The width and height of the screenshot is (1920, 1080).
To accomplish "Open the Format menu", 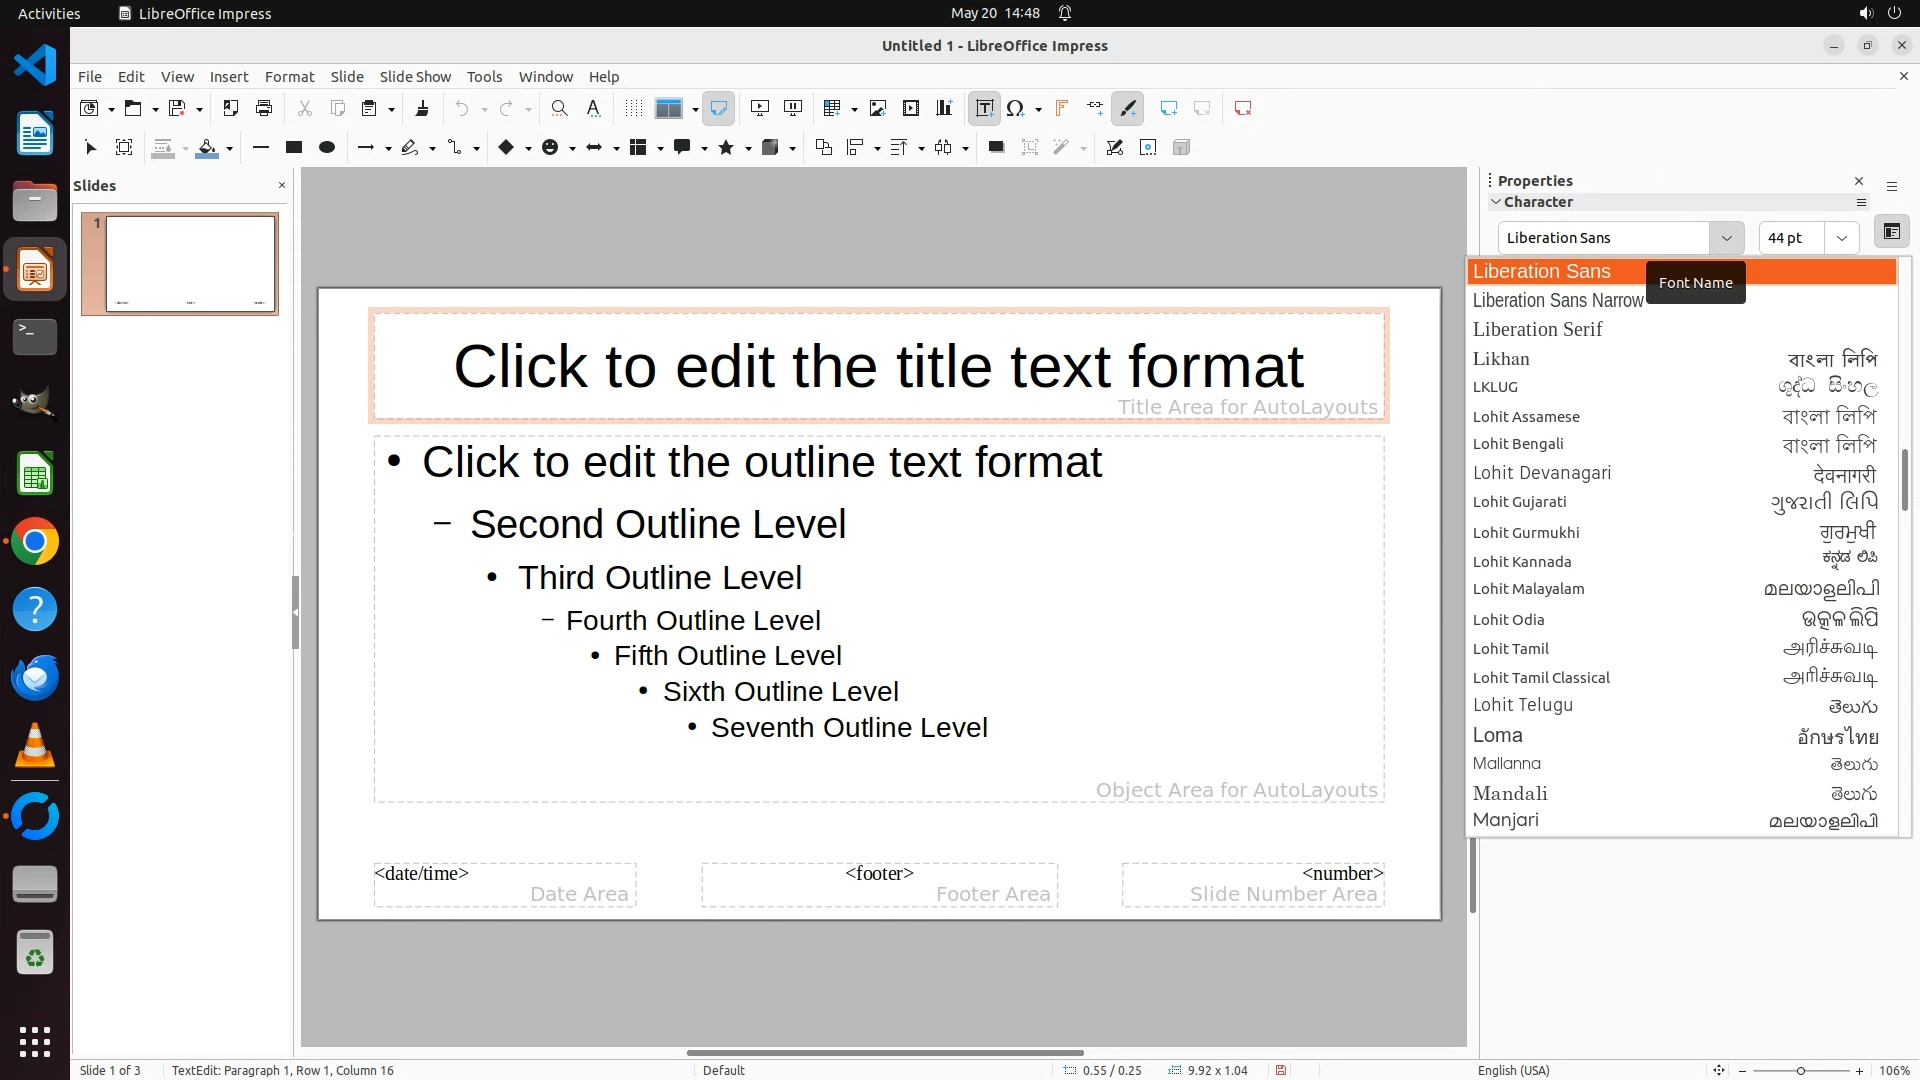I will coord(289,77).
